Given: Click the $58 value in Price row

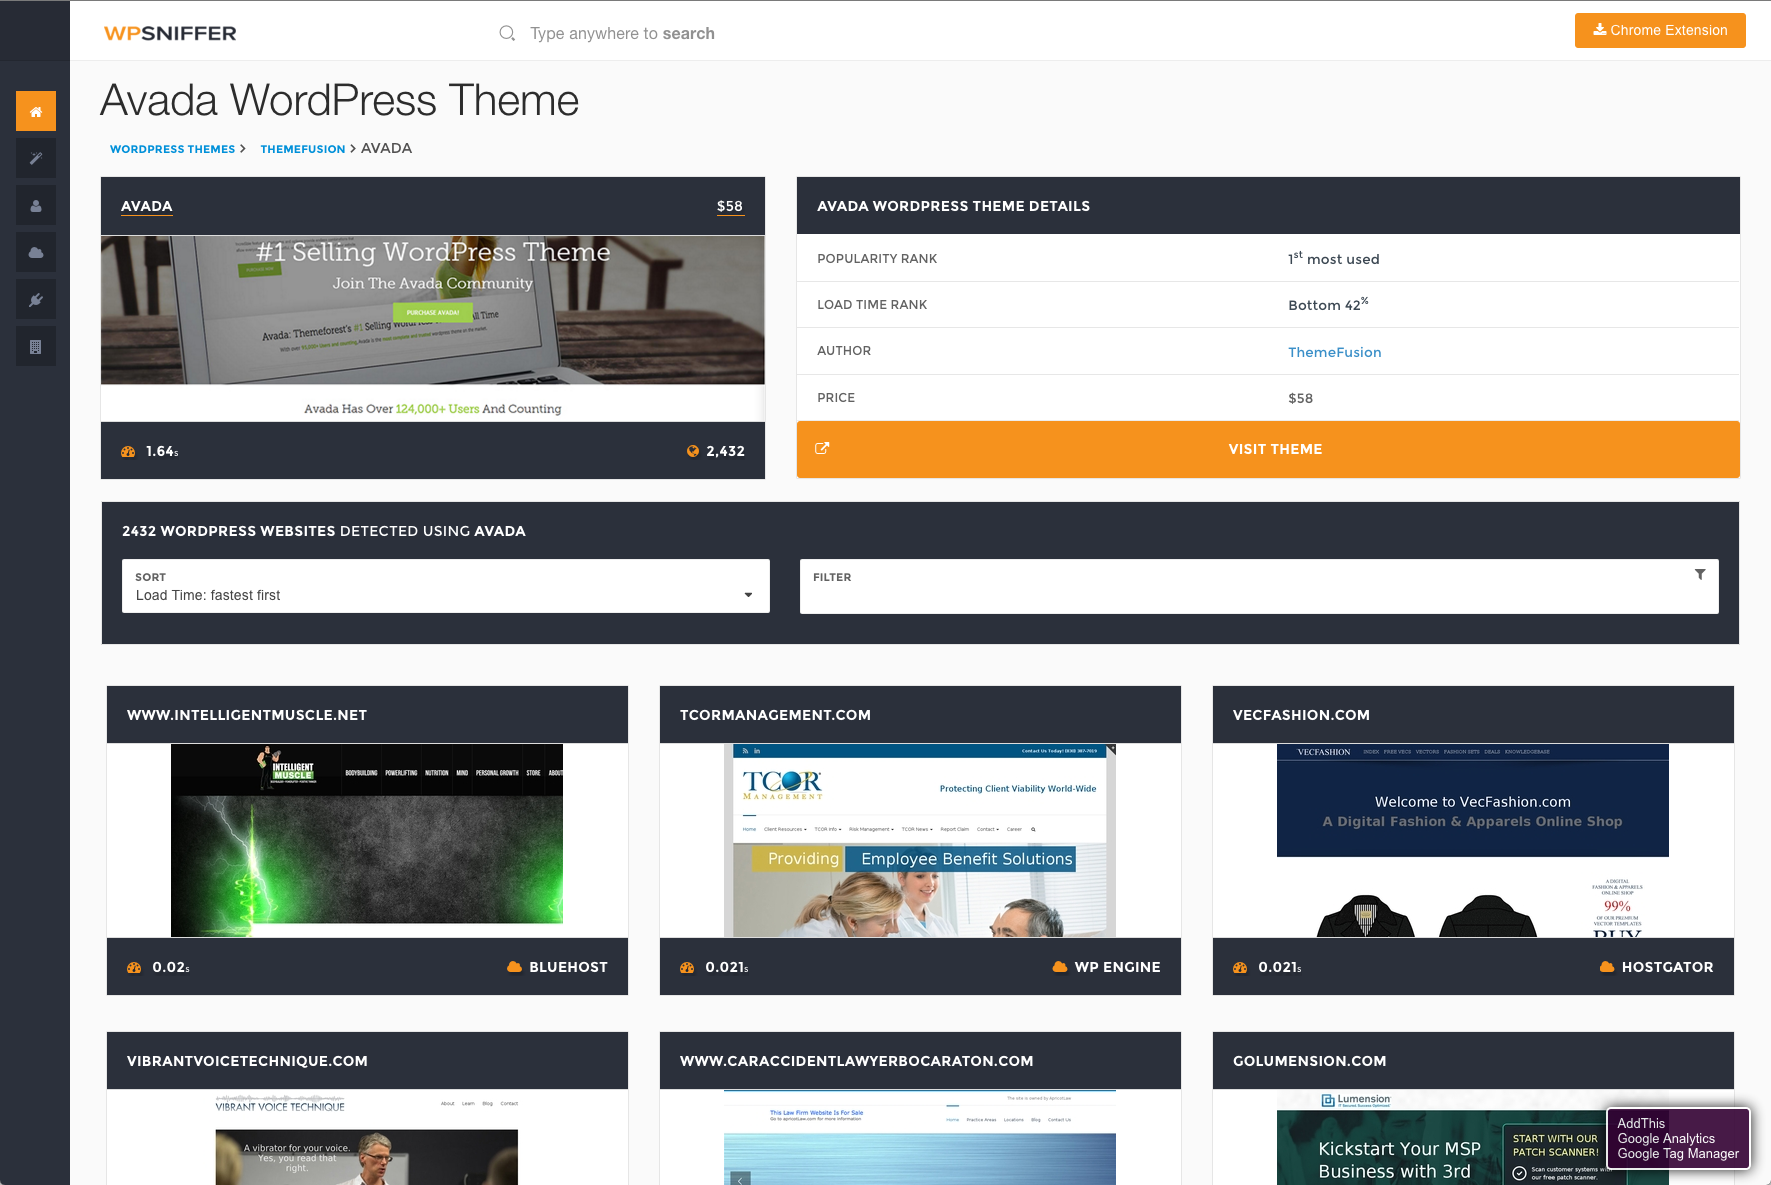Looking at the screenshot, I should click(x=1300, y=398).
